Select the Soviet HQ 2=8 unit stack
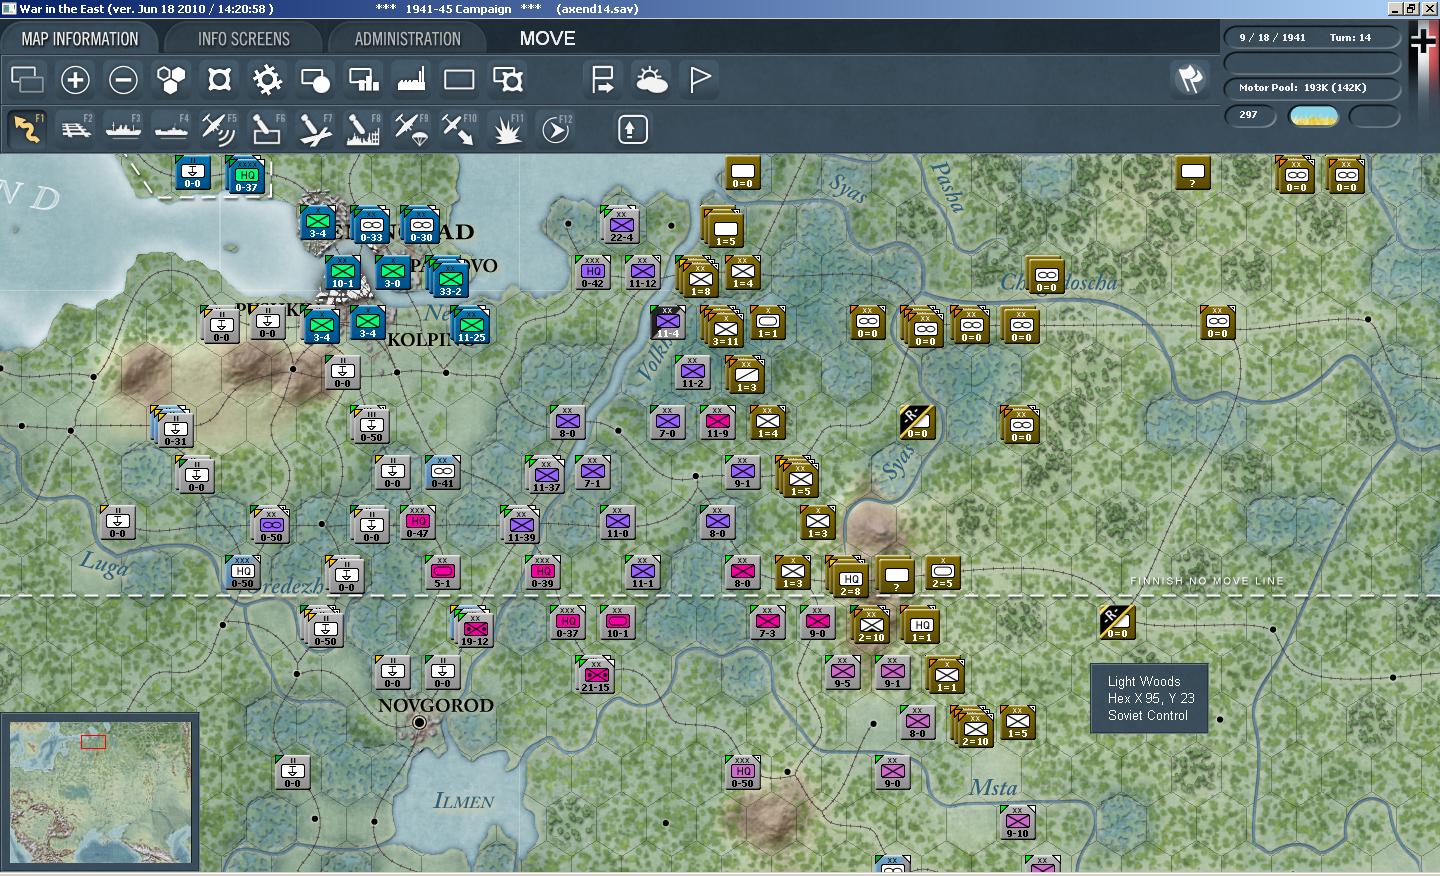 (848, 577)
